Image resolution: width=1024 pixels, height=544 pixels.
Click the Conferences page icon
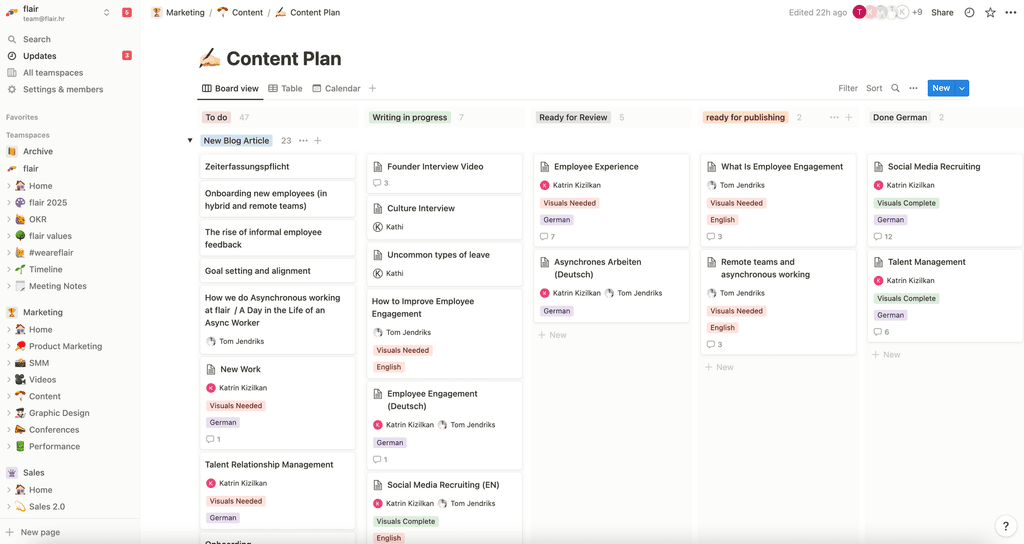[20, 430]
